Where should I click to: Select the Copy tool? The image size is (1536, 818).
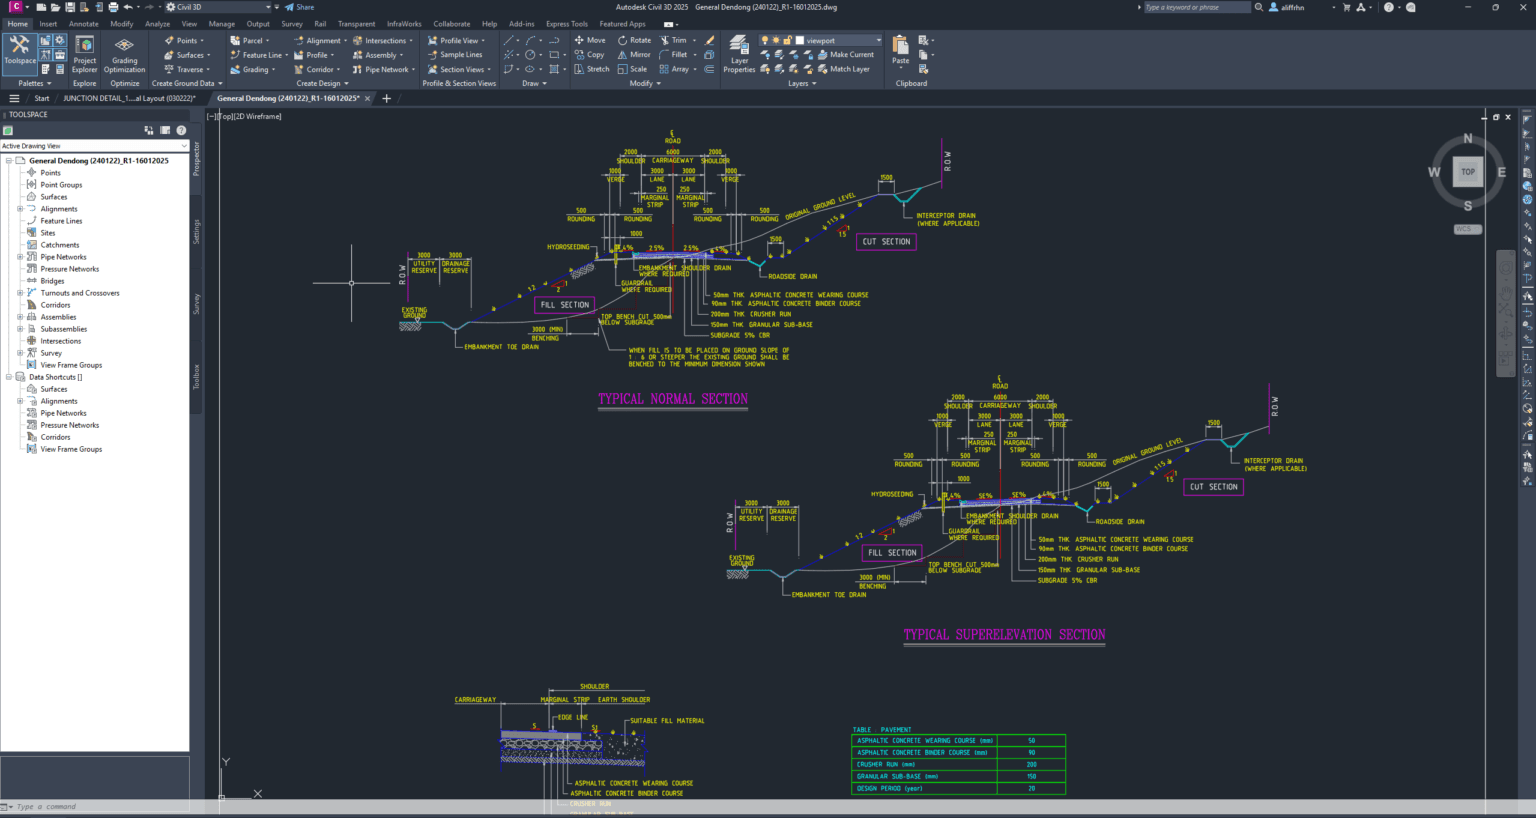(x=590, y=55)
